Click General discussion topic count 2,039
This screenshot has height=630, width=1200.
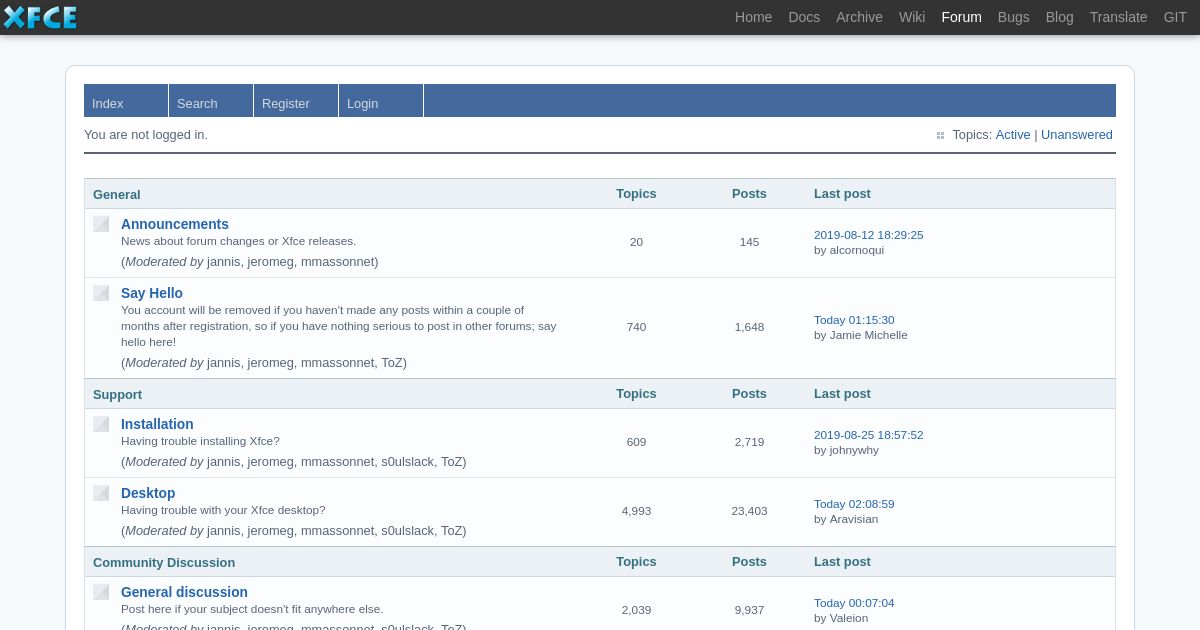coord(636,610)
